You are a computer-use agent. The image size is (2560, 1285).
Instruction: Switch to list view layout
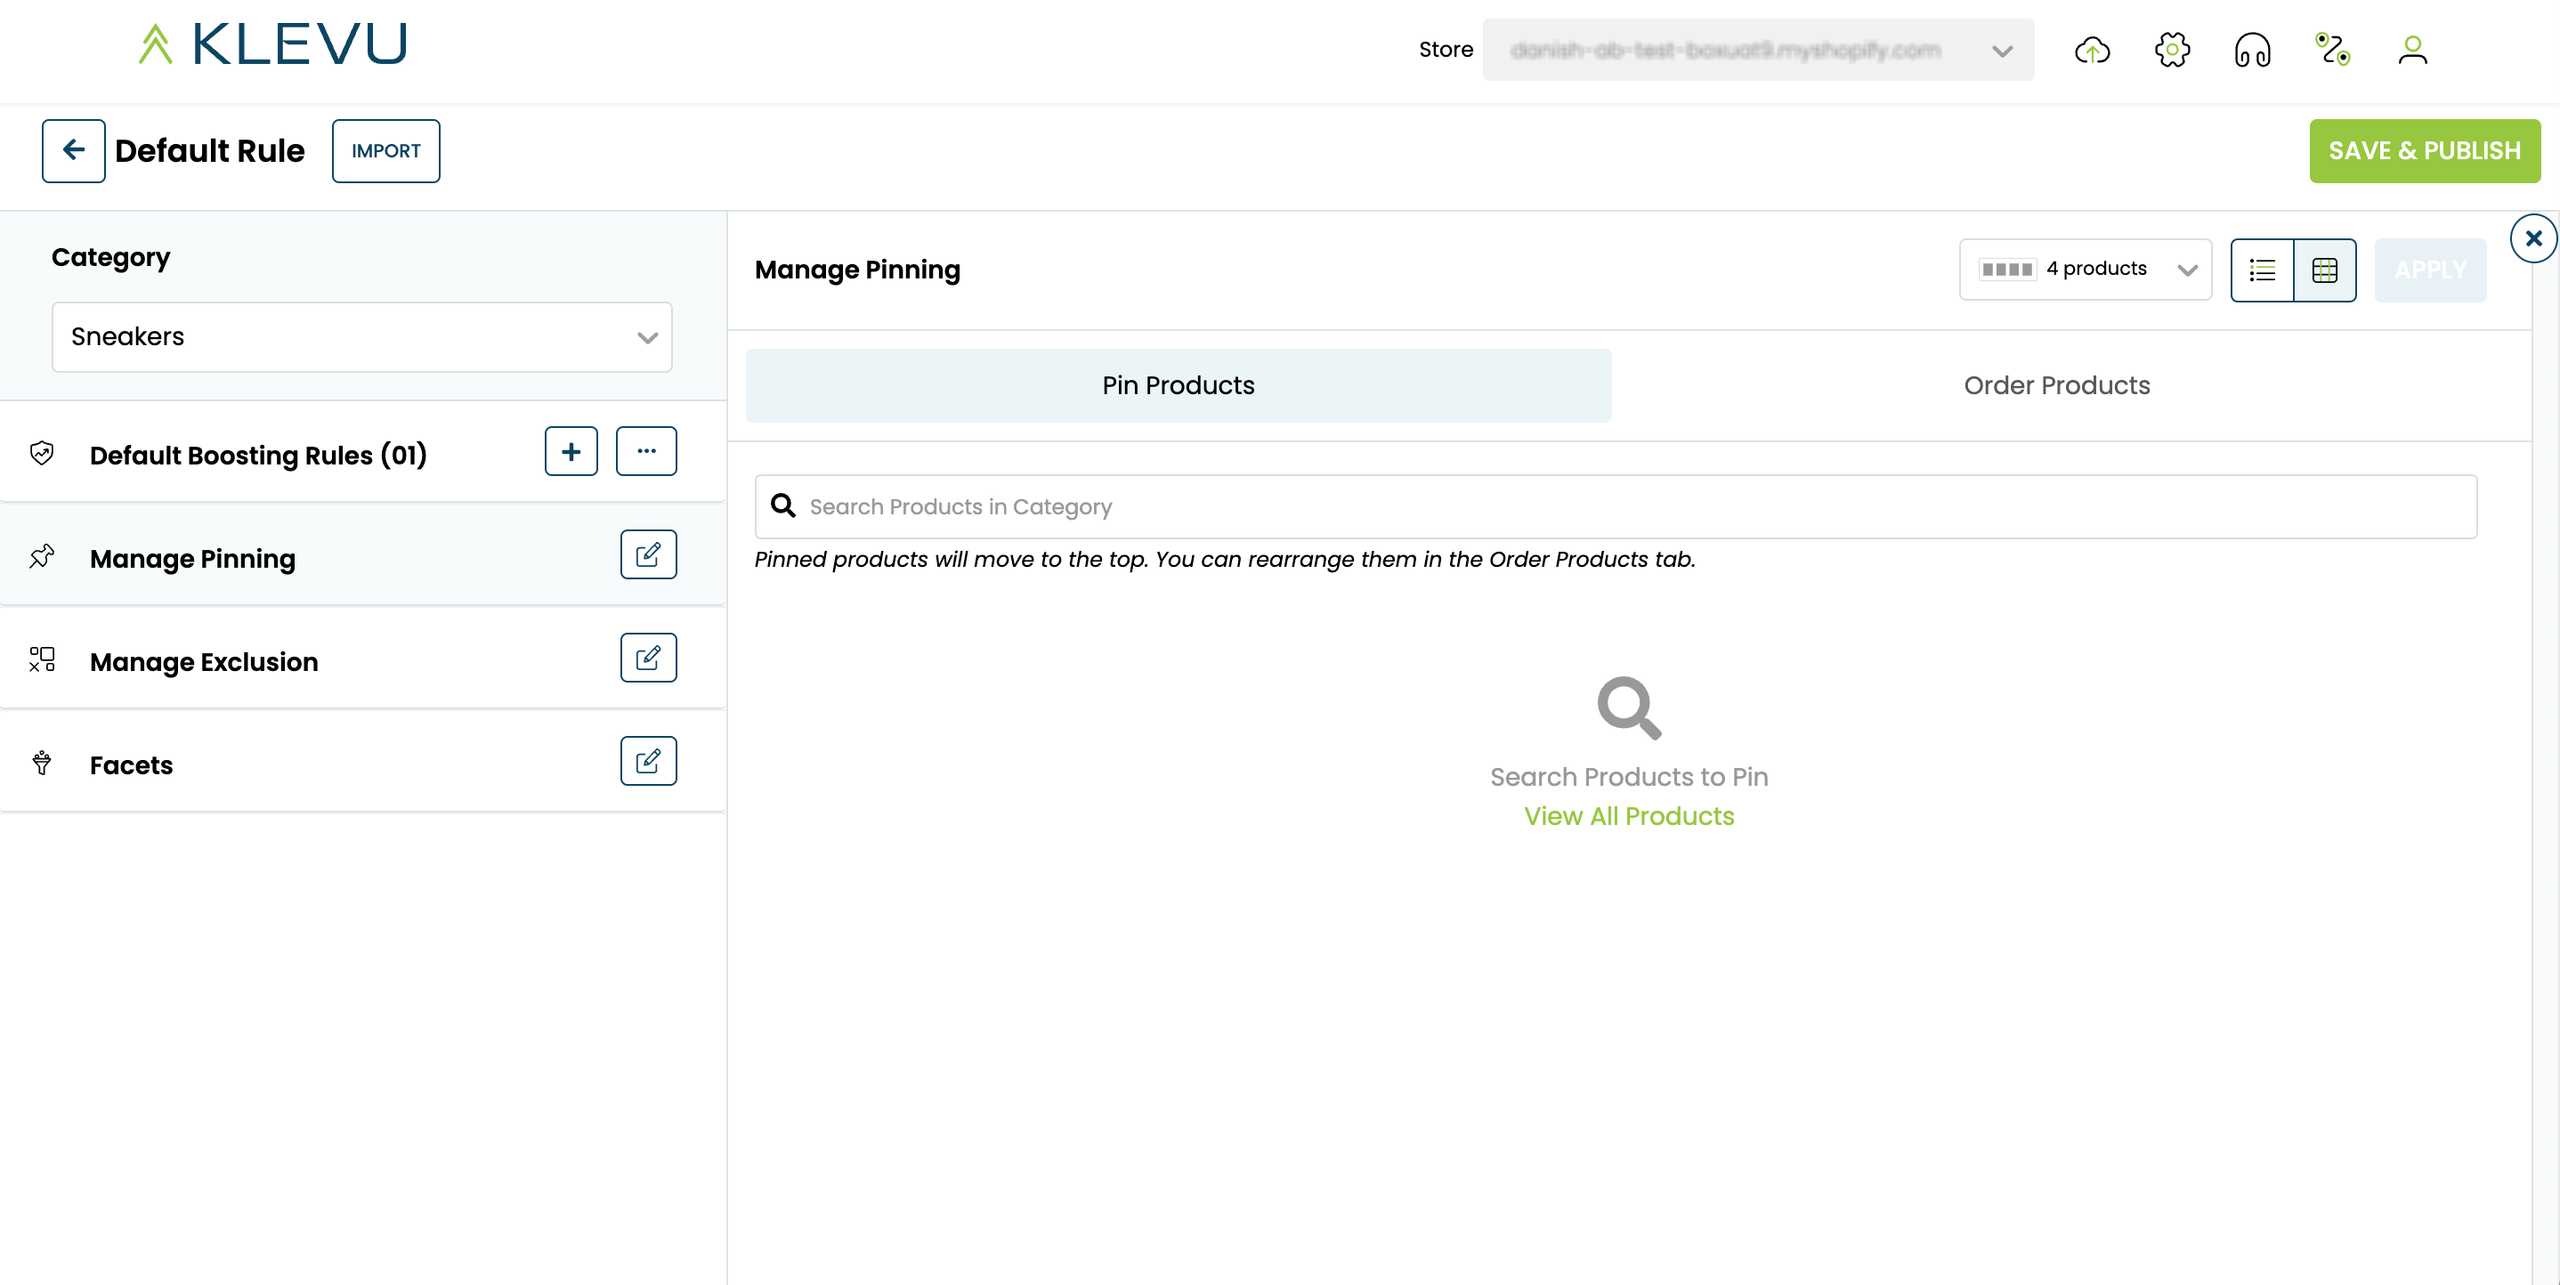coord(2262,270)
